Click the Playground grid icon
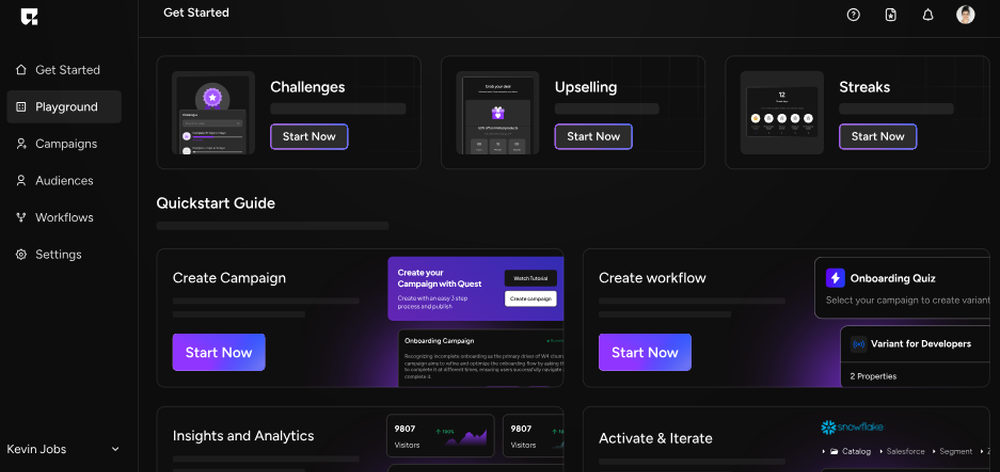Screen dimensions: 1000x472 pos(21,107)
